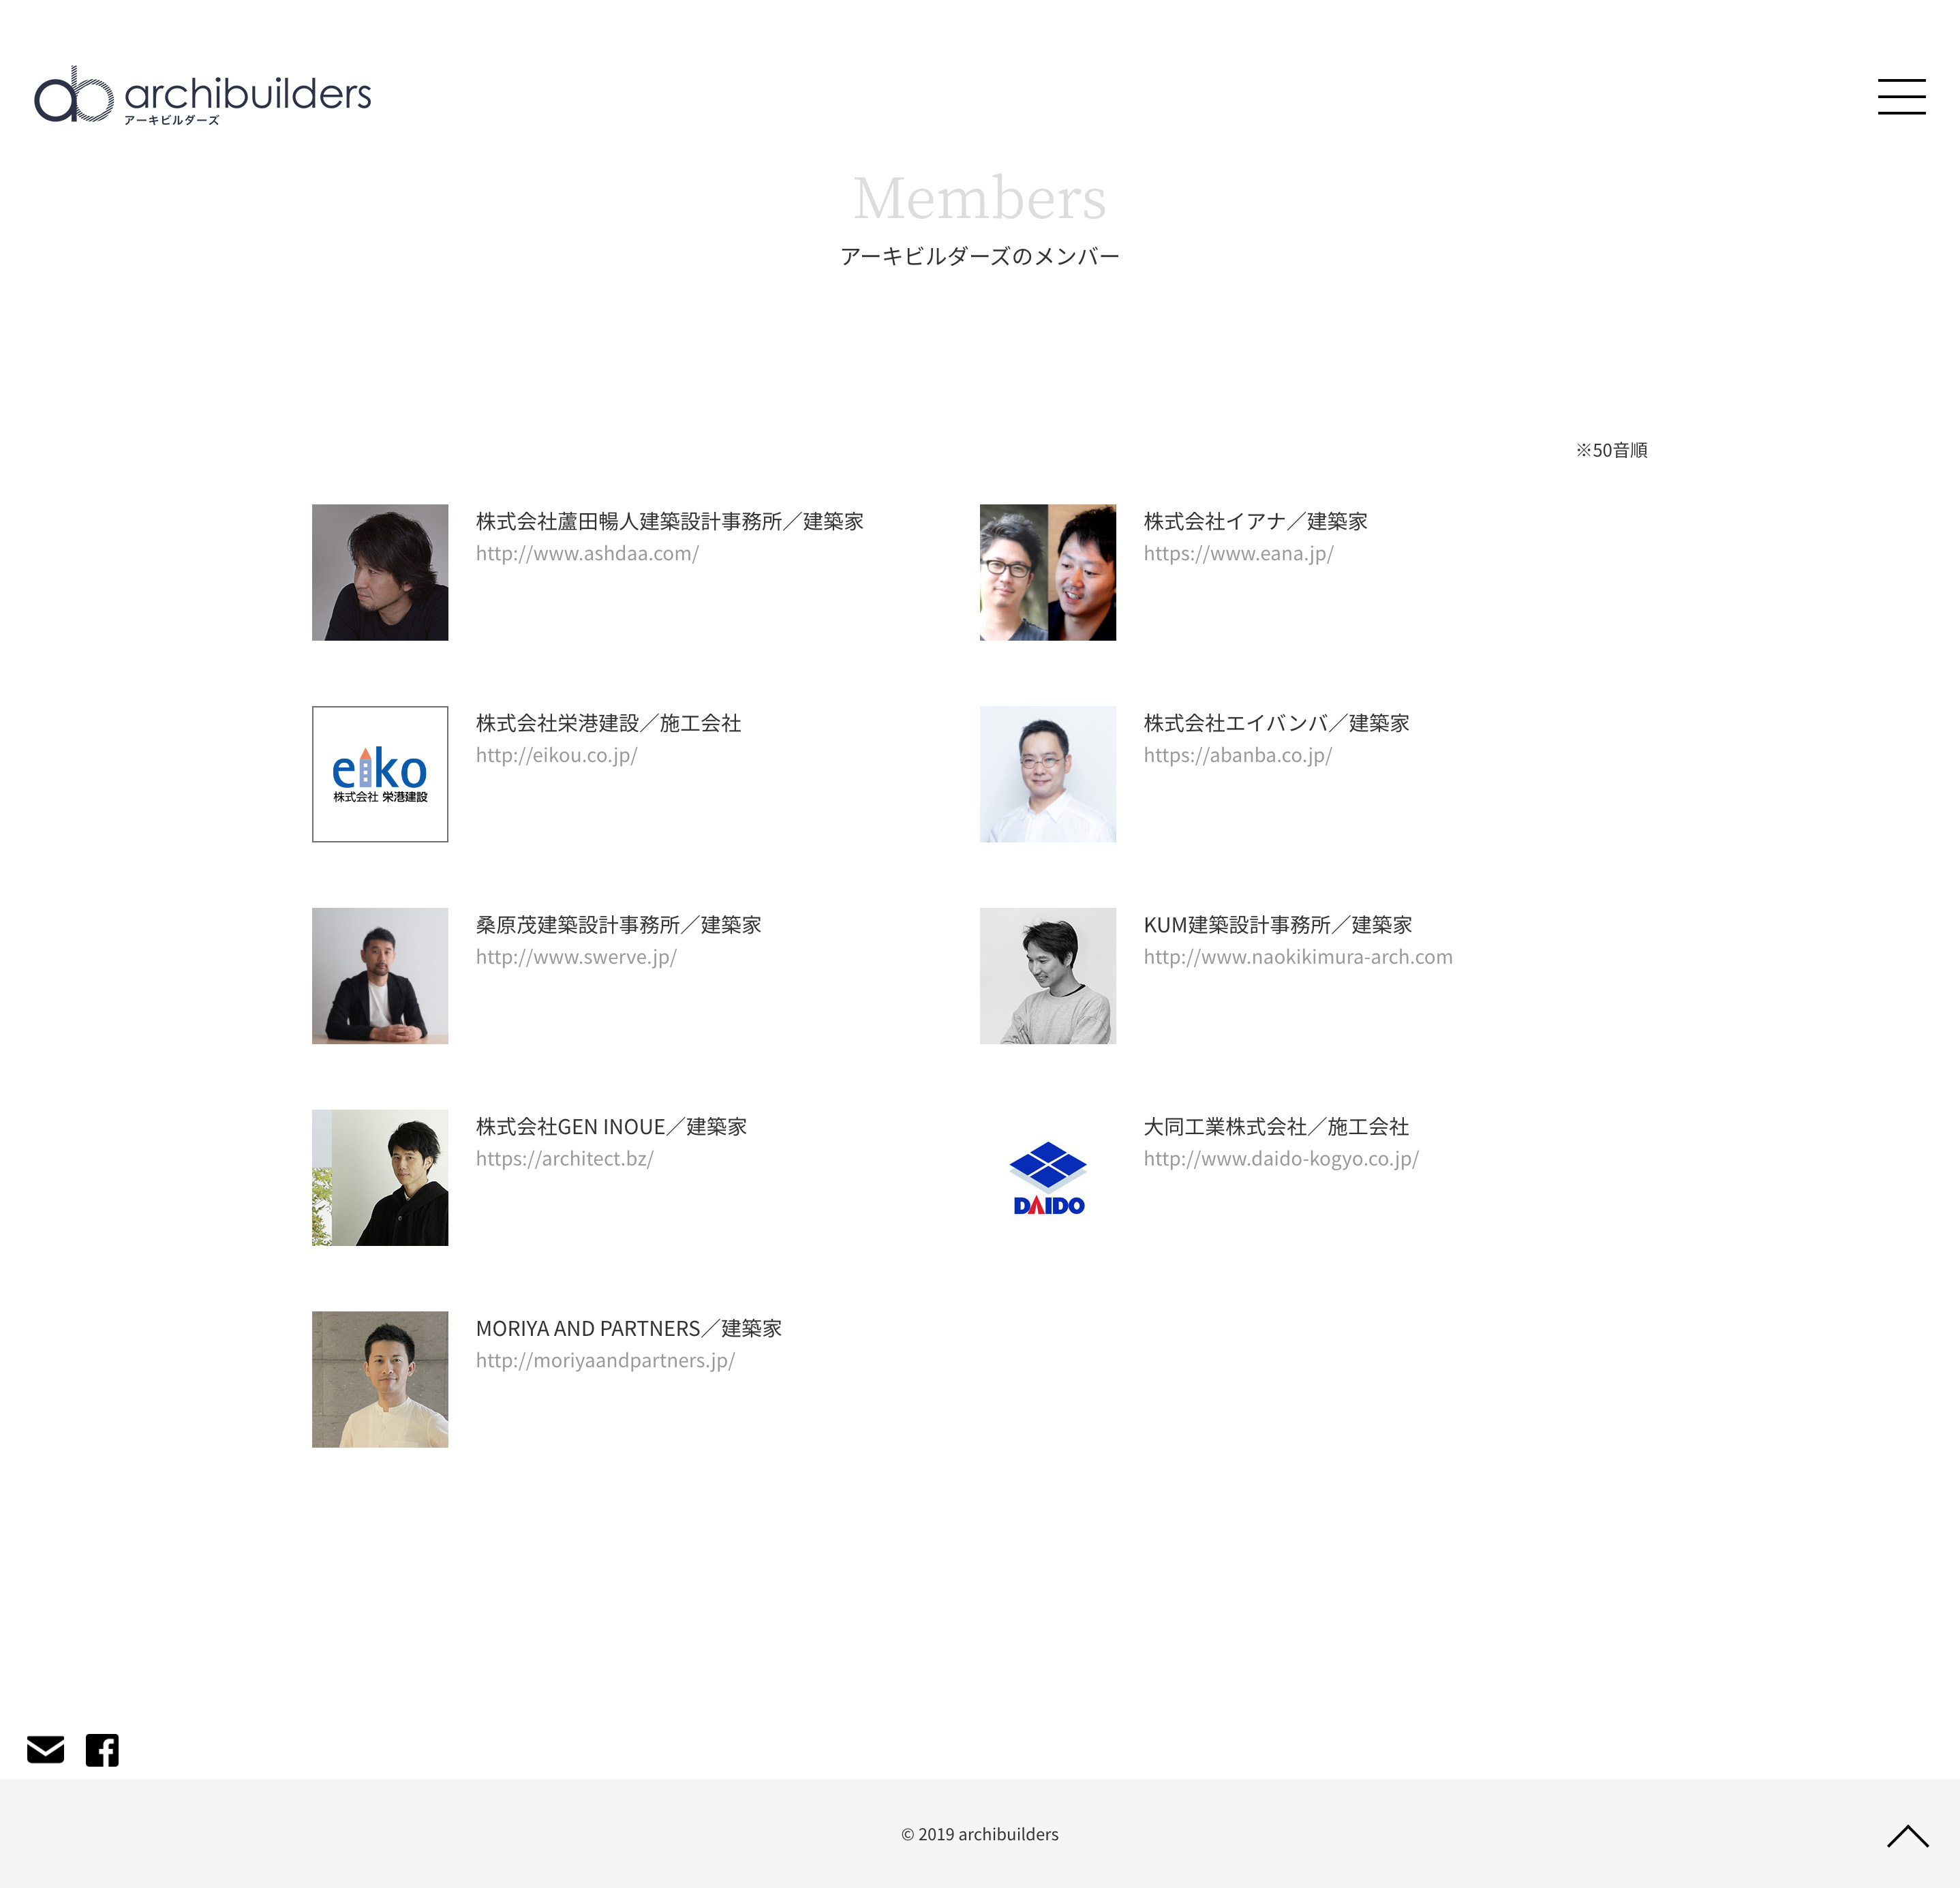Open the GEN INOUE member portrait
This screenshot has width=1960, height=1888.
coord(380,1178)
